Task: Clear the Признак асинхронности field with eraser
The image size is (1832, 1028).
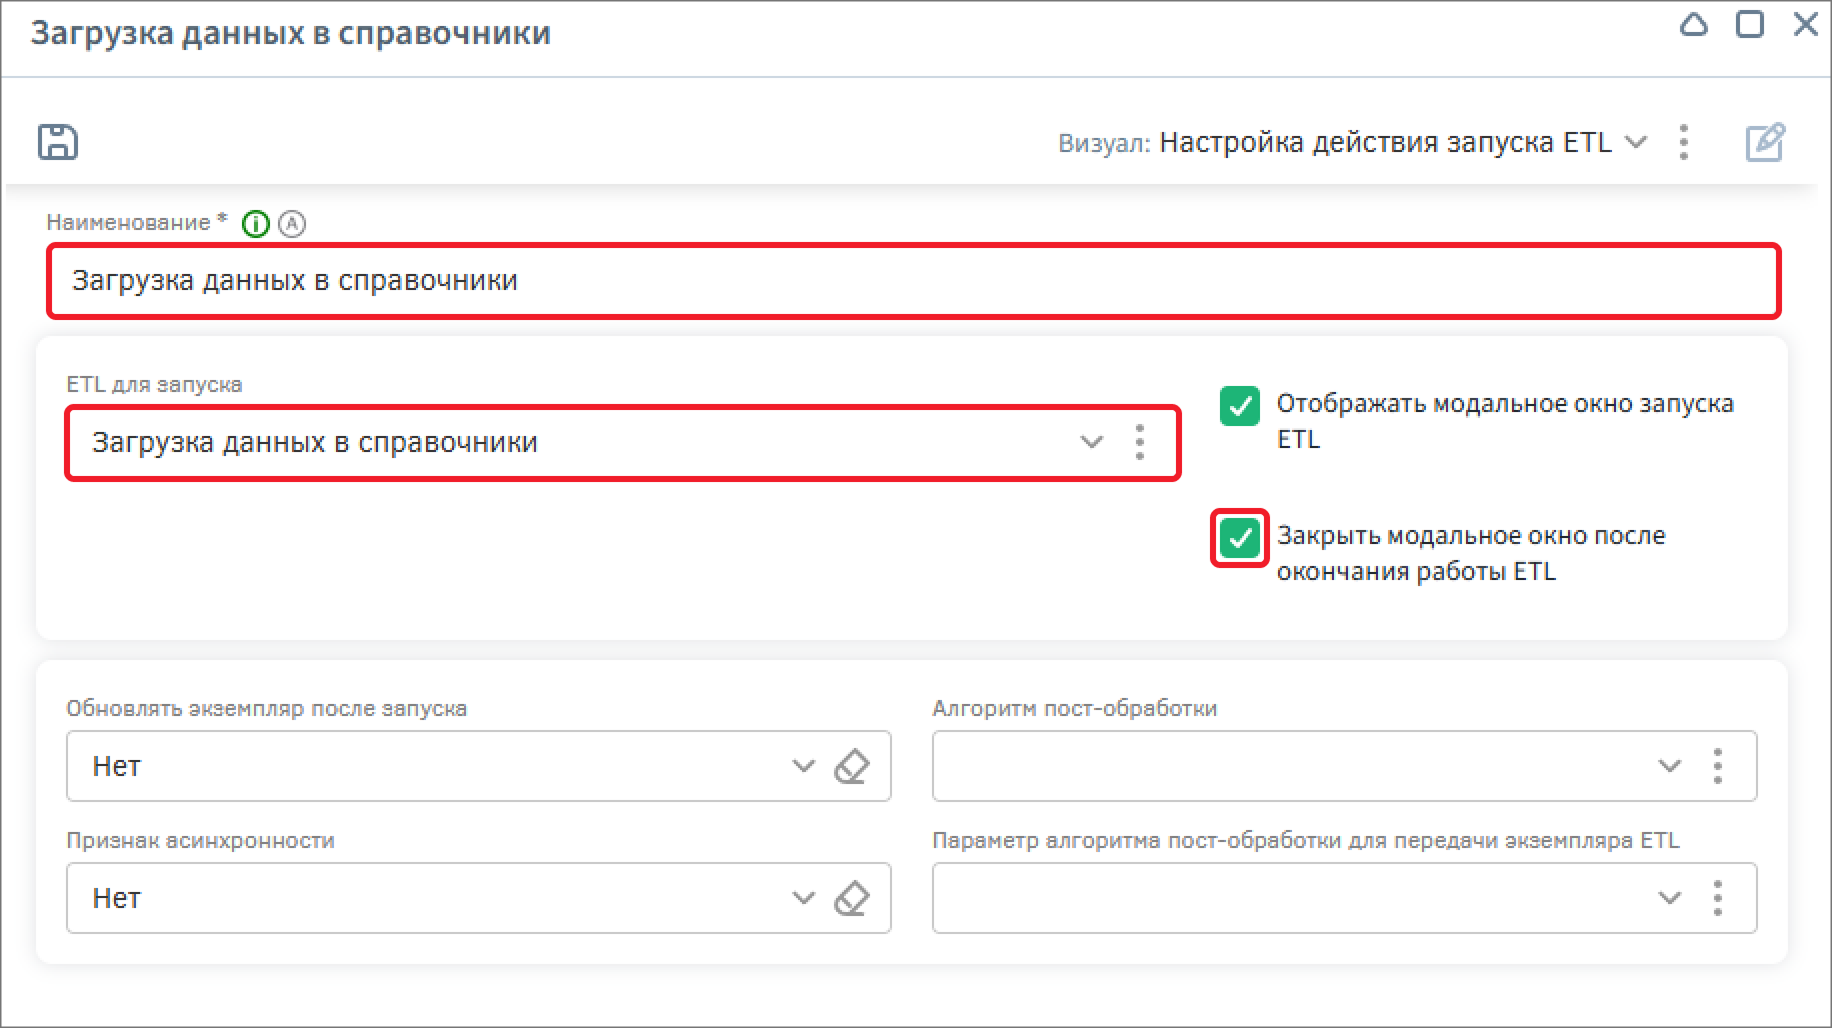Action: [x=851, y=899]
